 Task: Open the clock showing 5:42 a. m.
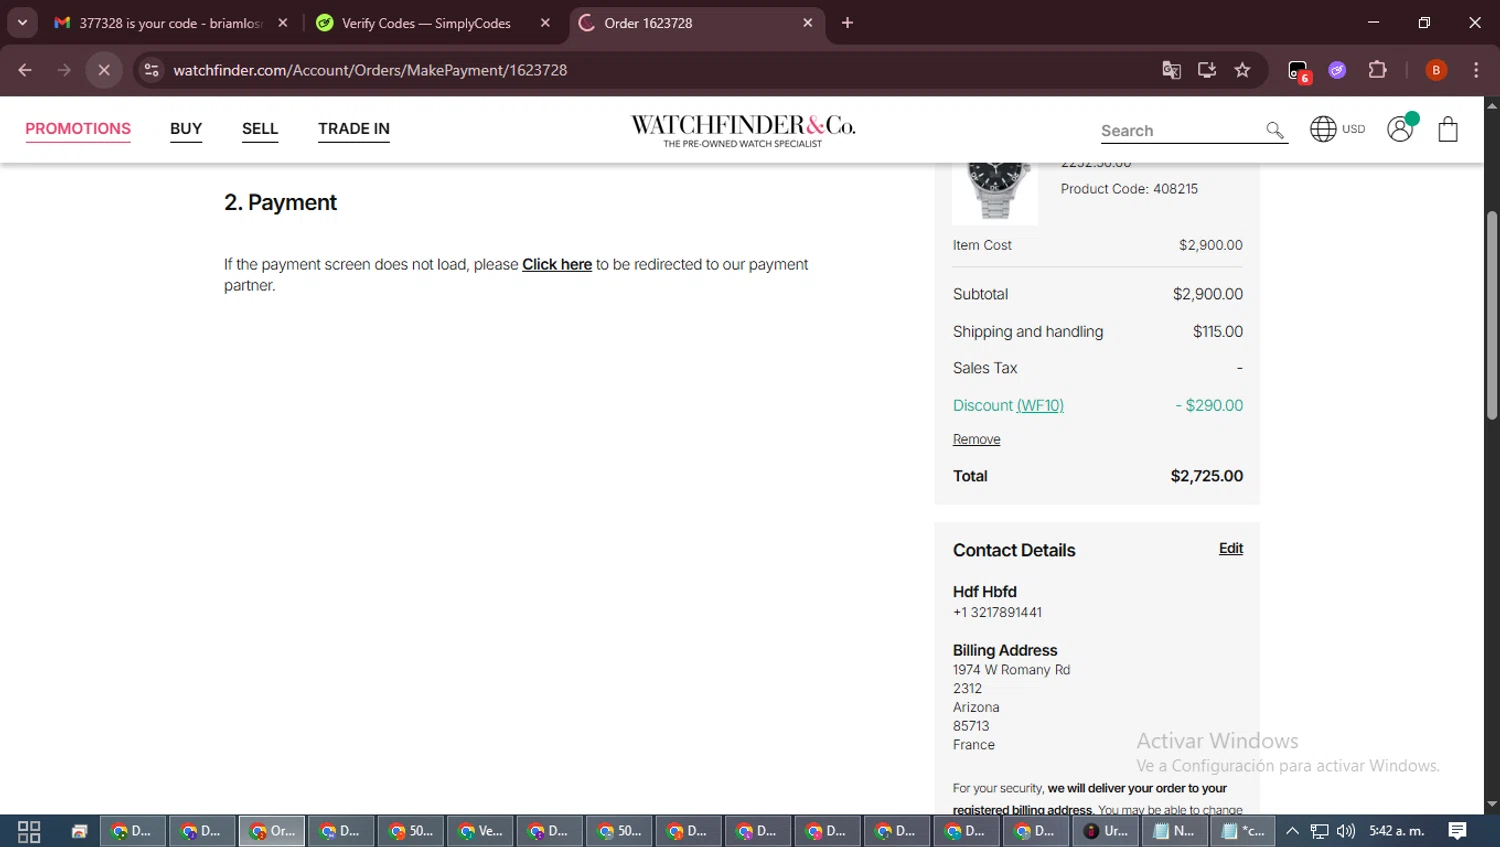[x=1397, y=831]
